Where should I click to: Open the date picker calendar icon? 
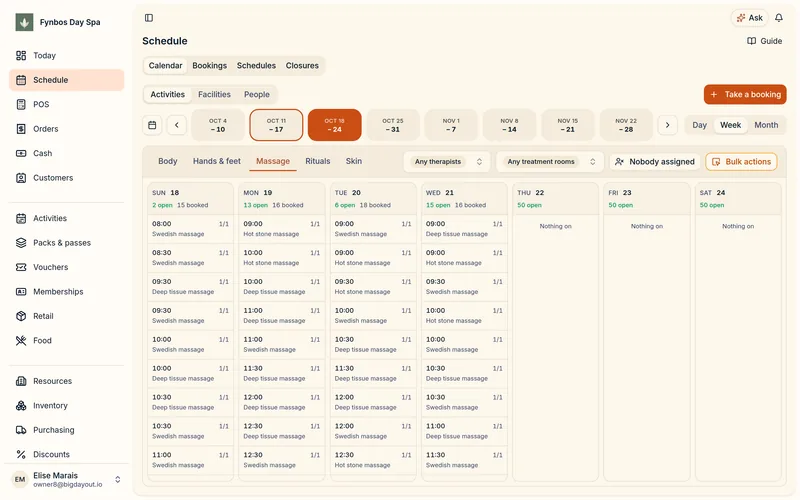click(152, 125)
